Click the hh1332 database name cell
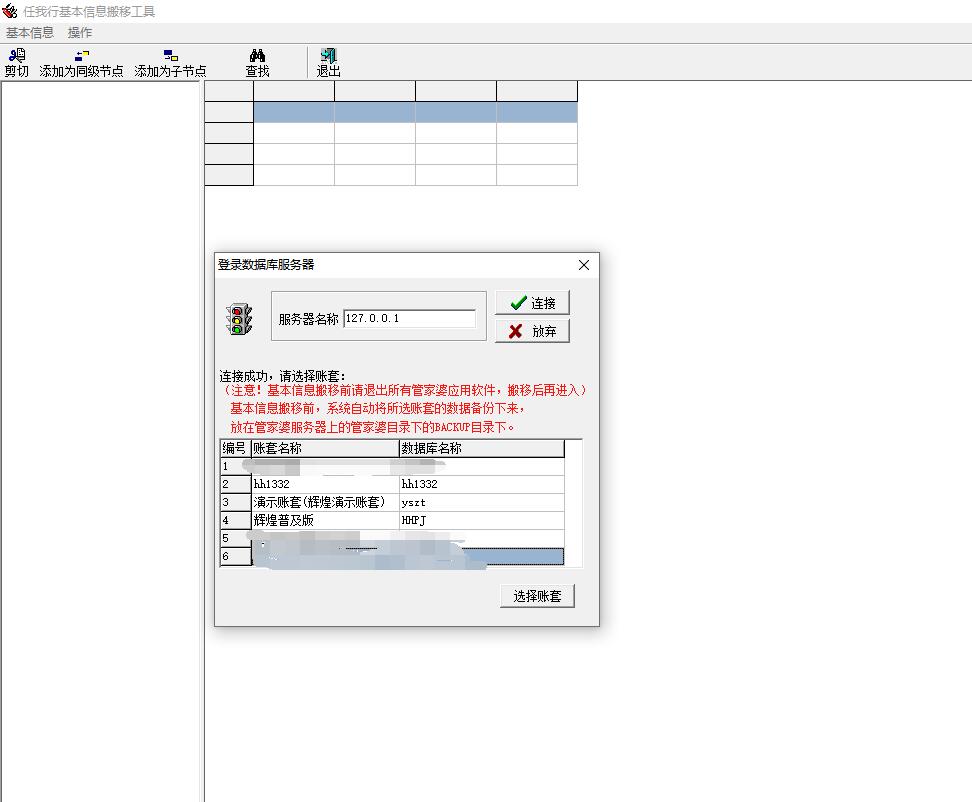This screenshot has width=972, height=802. pyautogui.click(x=482, y=484)
